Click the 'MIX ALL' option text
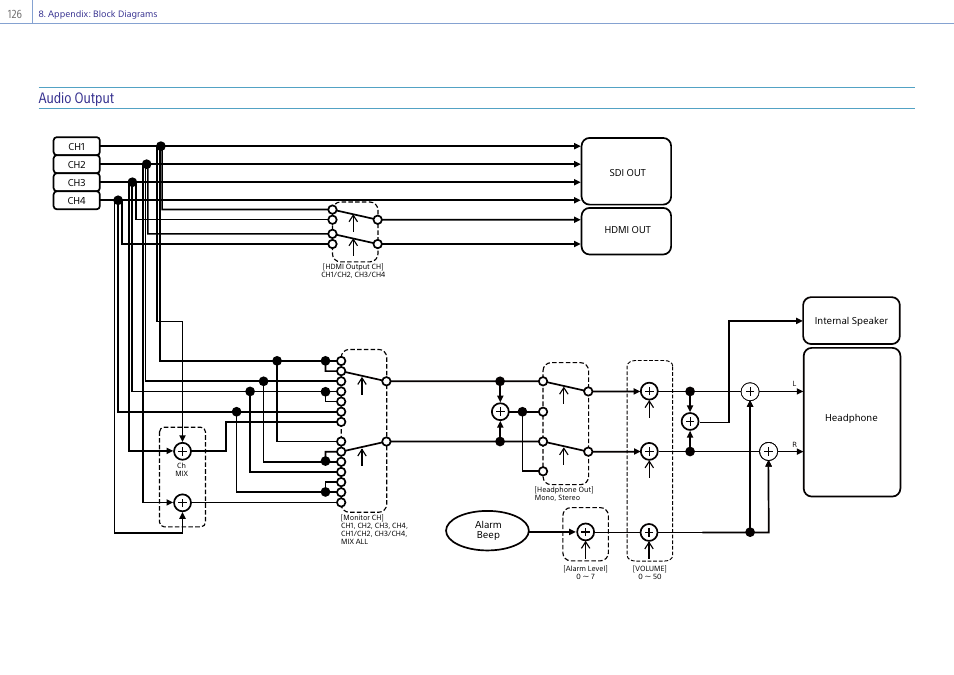 pos(354,541)
